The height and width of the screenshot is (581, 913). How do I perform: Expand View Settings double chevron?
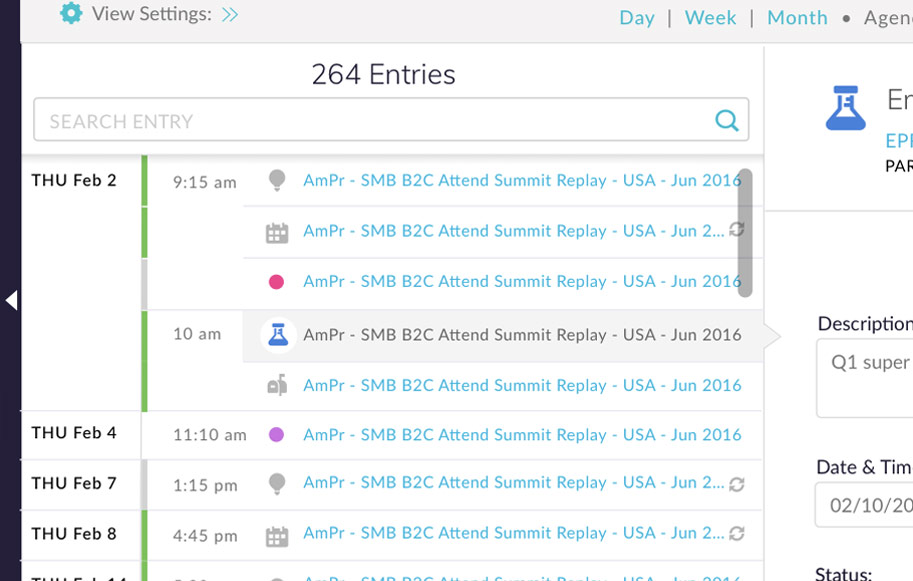pos(230,15)
